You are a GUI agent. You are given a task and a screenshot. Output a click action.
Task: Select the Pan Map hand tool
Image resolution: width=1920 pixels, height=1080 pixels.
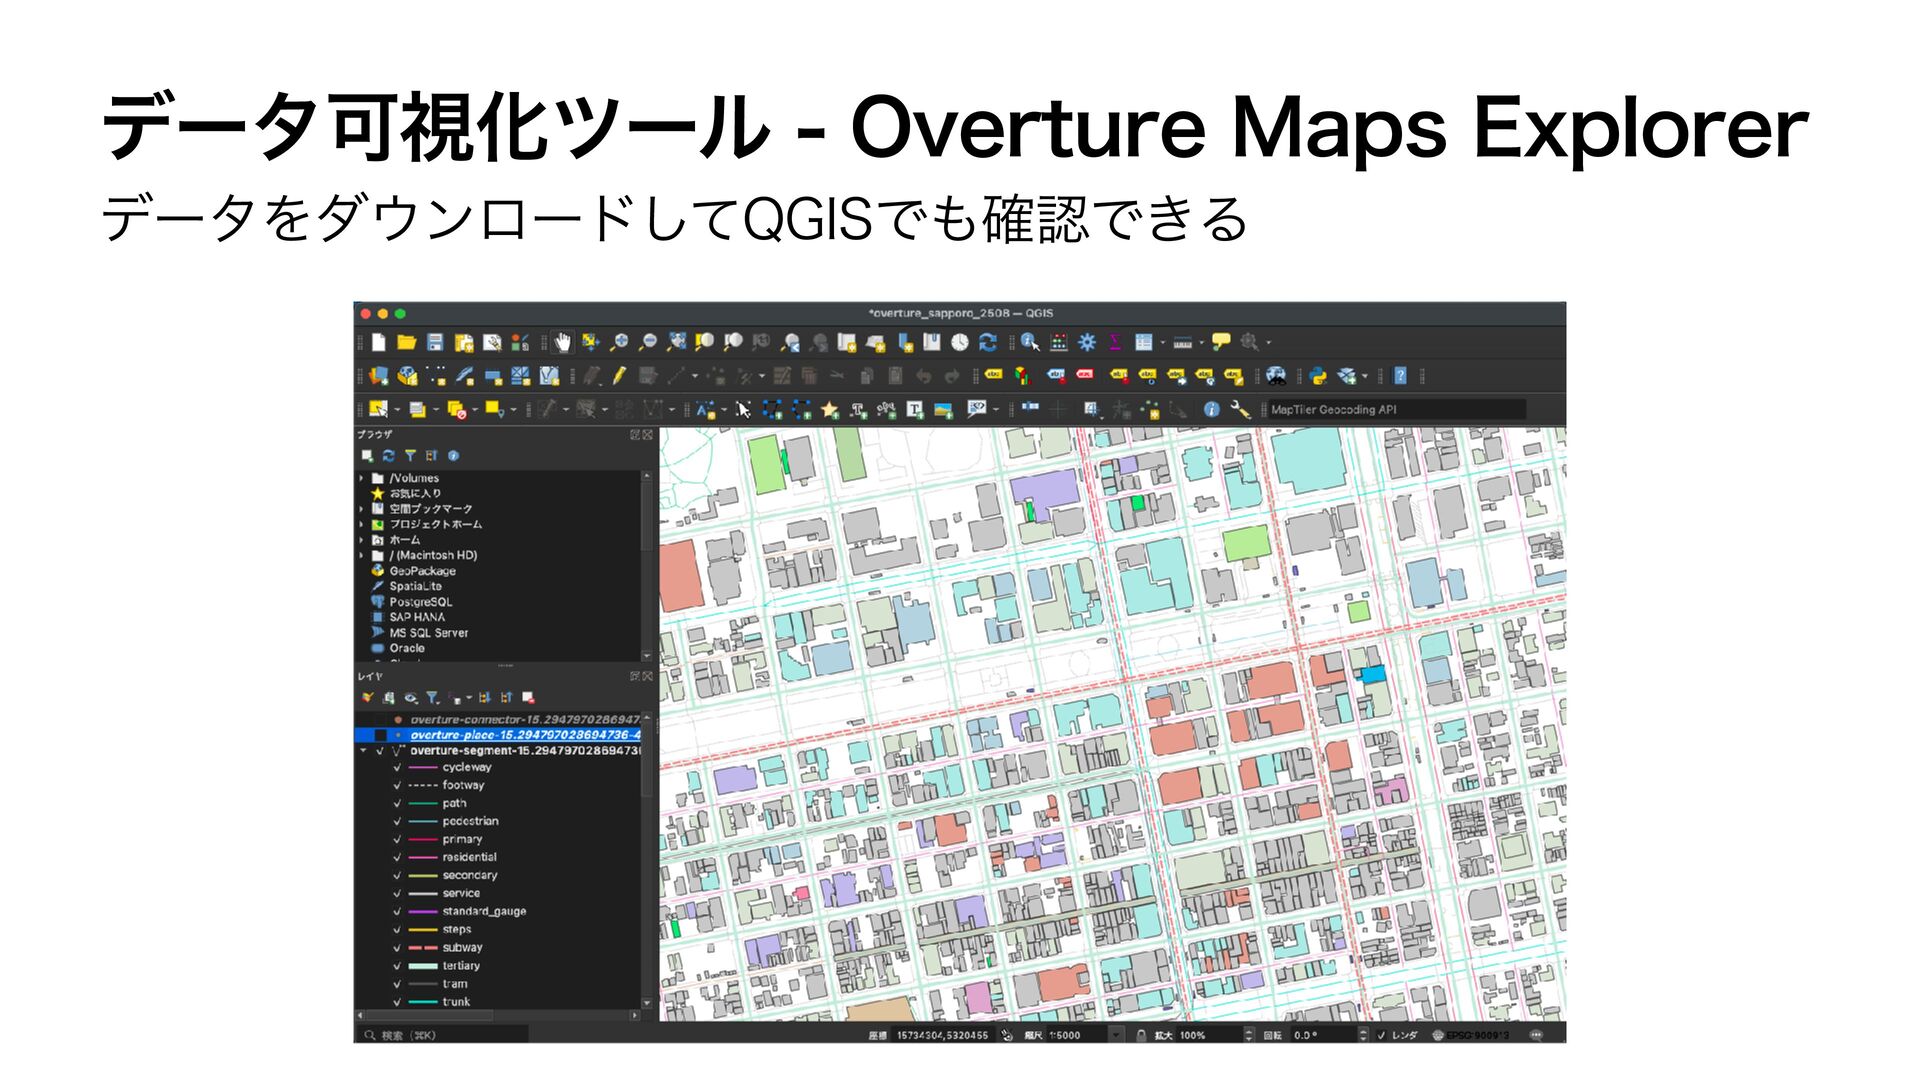pyautogui.click(x=563, y=343)
